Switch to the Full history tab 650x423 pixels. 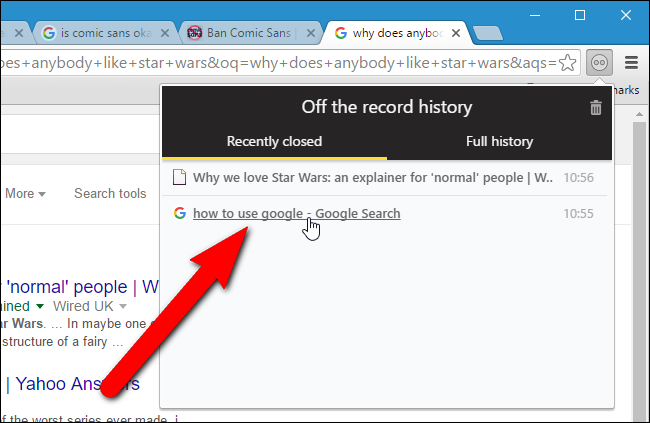[499, 142]
